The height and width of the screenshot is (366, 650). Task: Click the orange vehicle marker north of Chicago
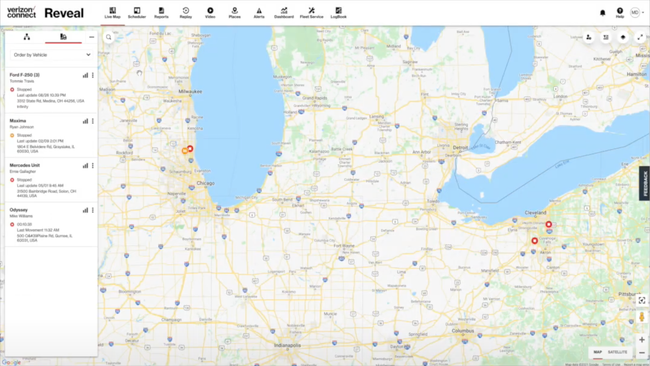click(184, 151)
